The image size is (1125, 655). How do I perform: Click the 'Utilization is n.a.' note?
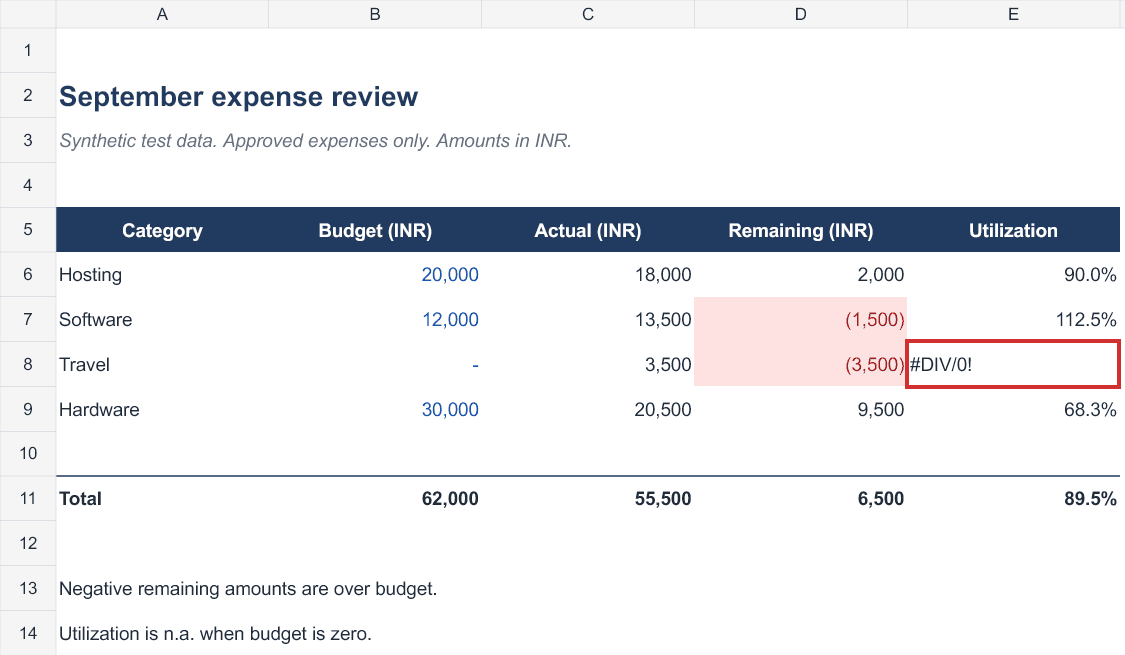[215, 633]
